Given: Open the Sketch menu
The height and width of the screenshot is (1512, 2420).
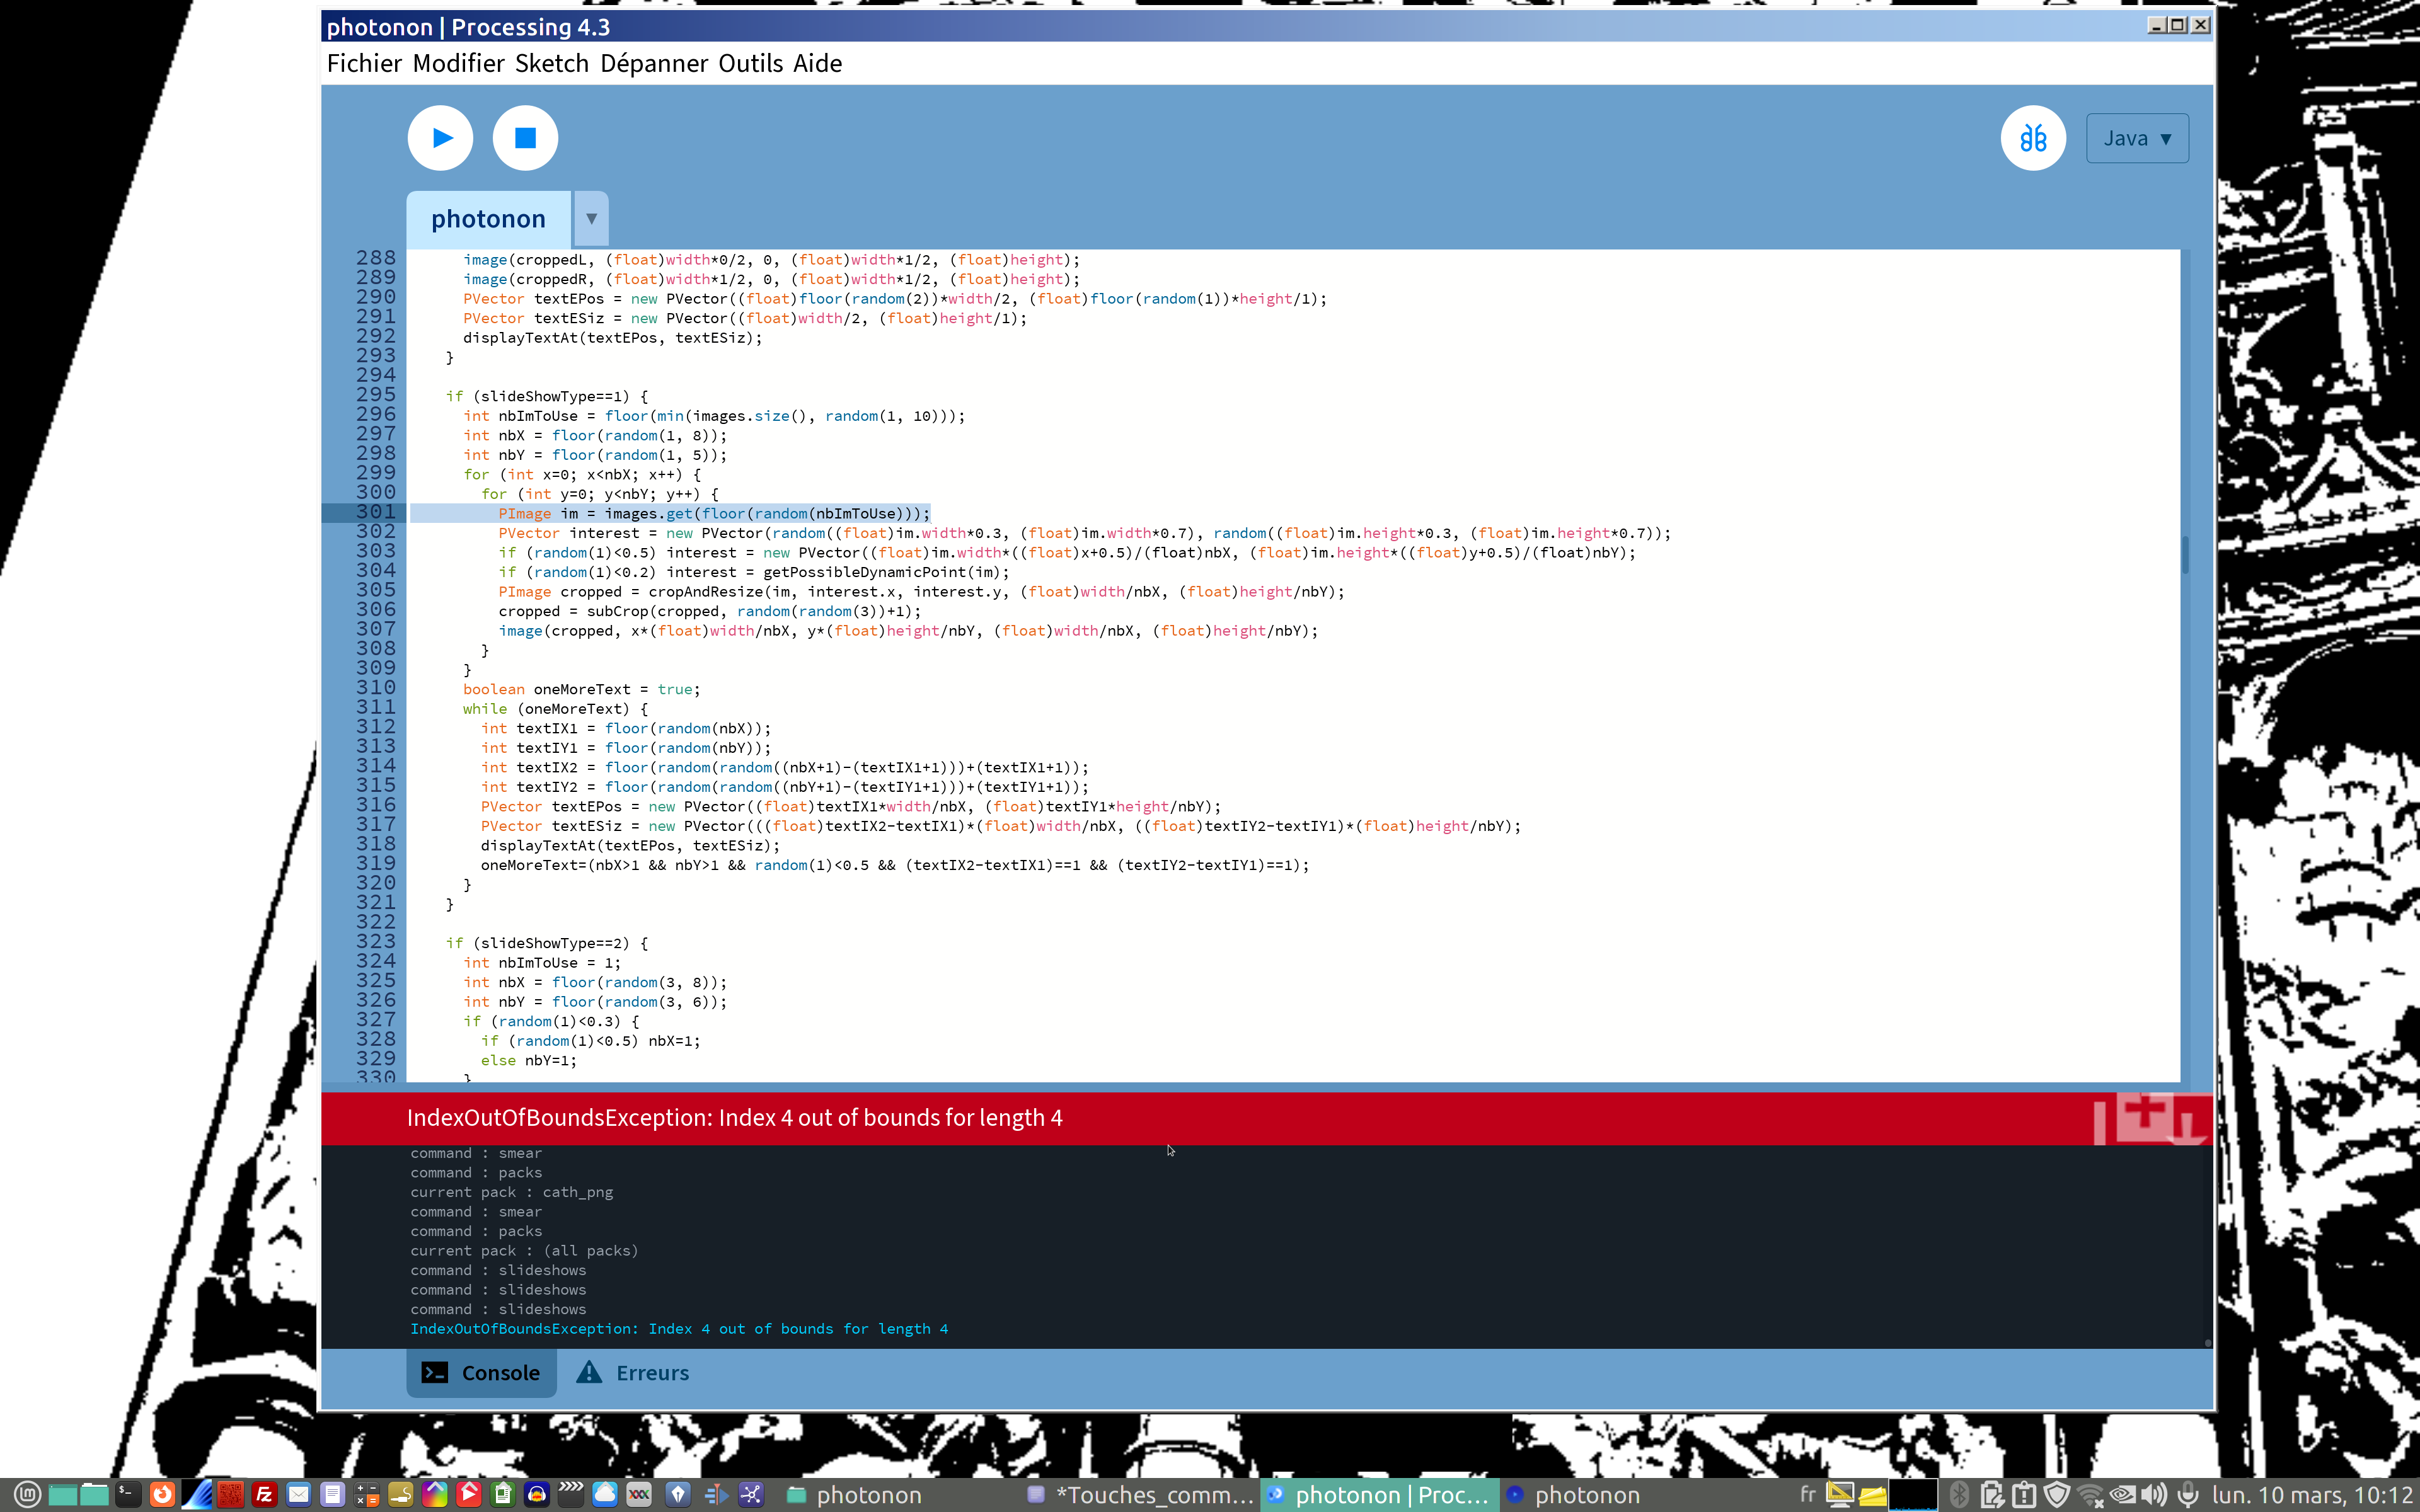Looking at the screenshot, I should [x=551, y=63].
